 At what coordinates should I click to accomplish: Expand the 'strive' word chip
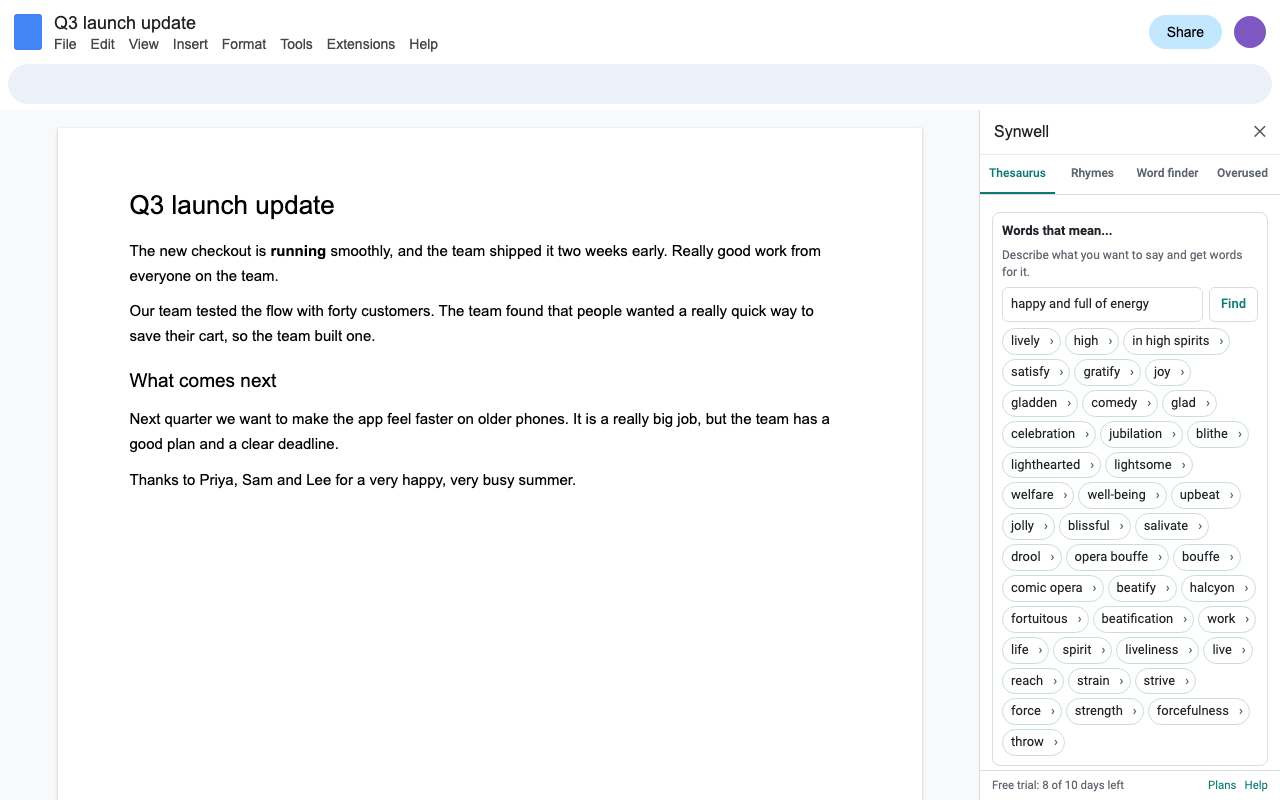pos(1165,681)
